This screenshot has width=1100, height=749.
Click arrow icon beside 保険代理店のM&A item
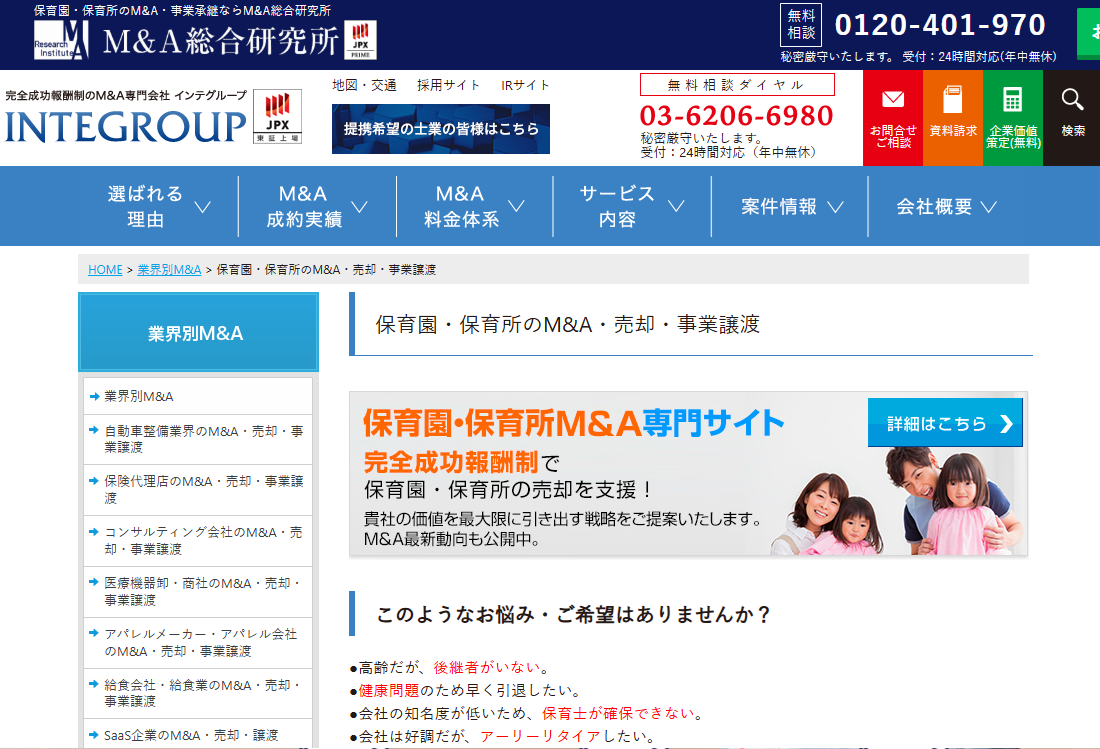point(94,480)
